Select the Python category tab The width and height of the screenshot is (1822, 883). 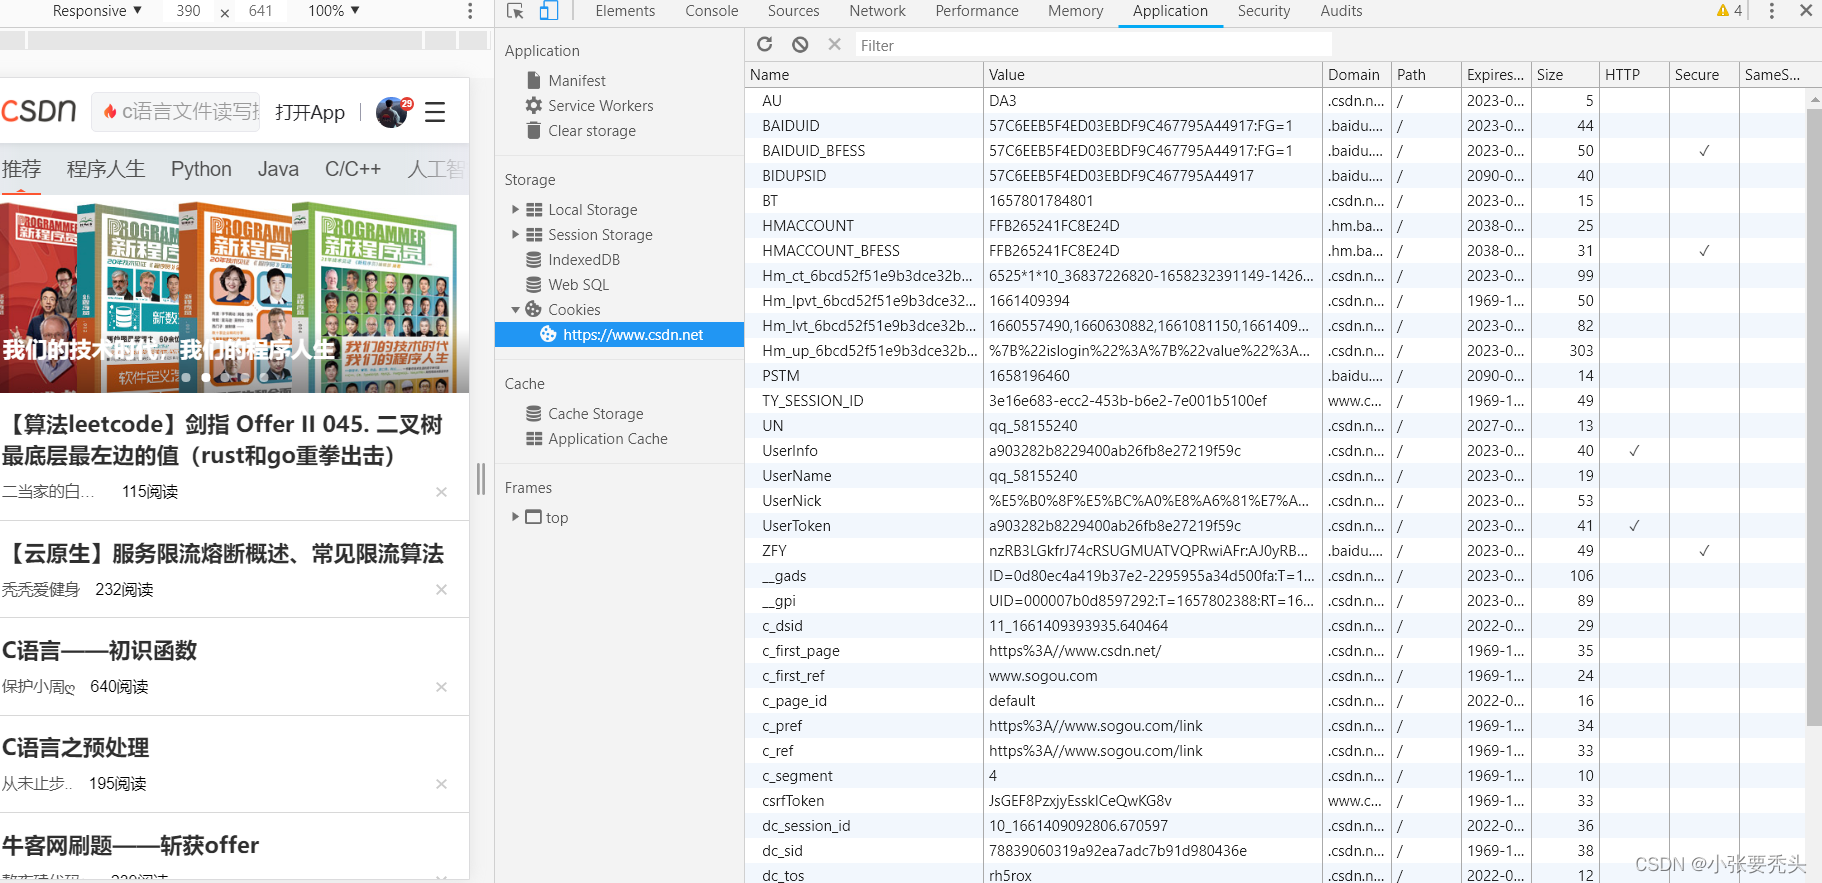click(x=201, y=169)
